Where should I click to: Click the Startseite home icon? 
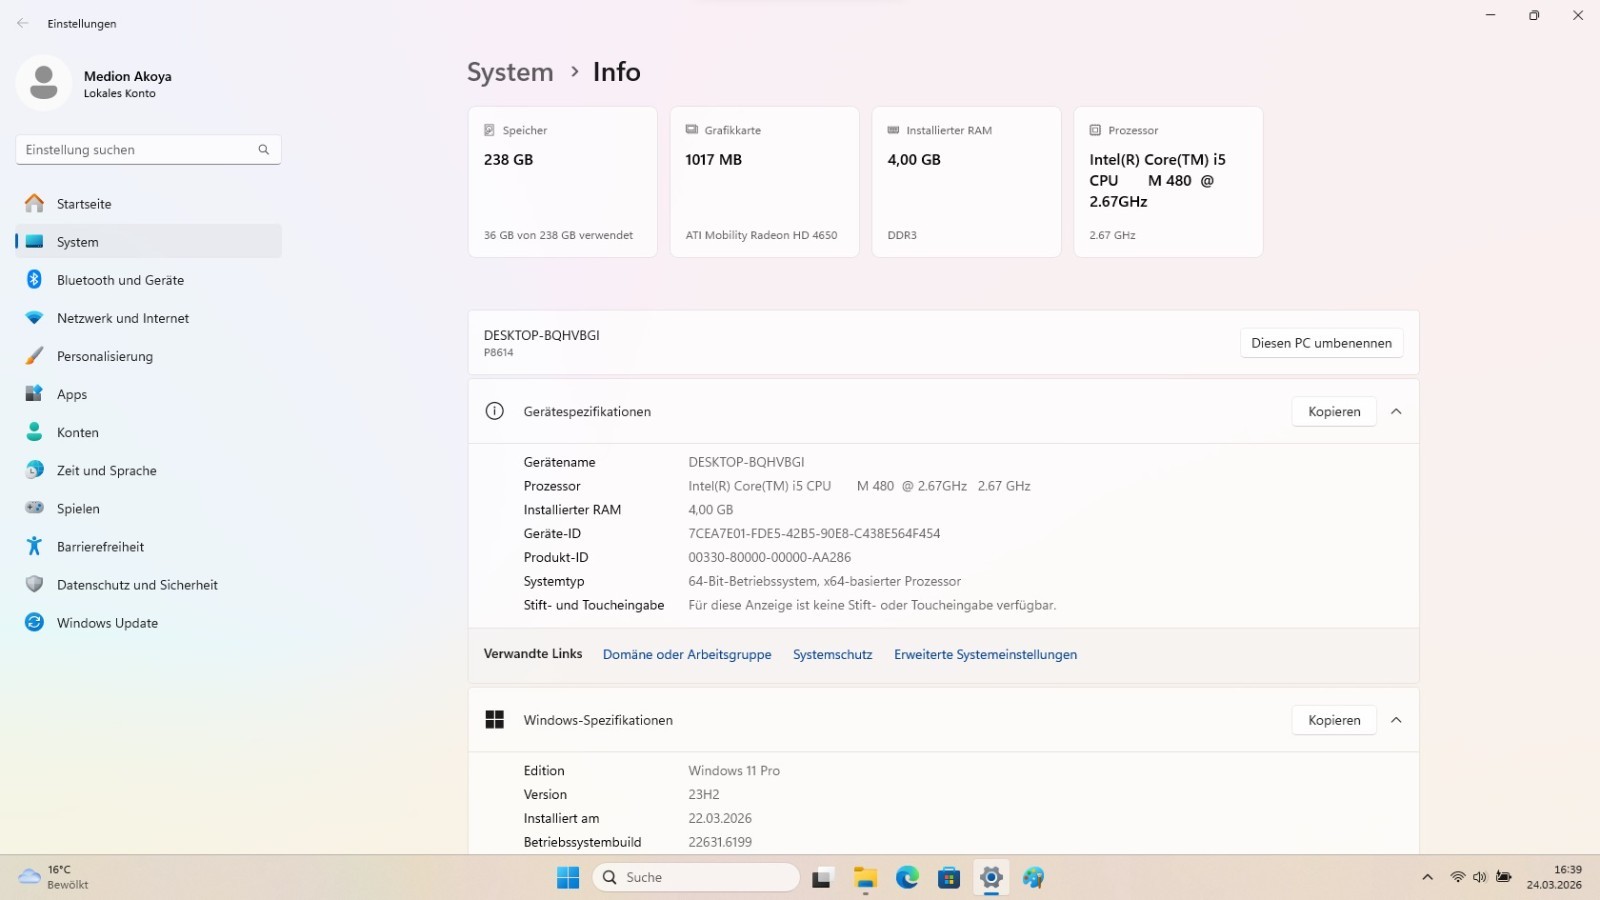pyautogui.click(x=34, y=204)
